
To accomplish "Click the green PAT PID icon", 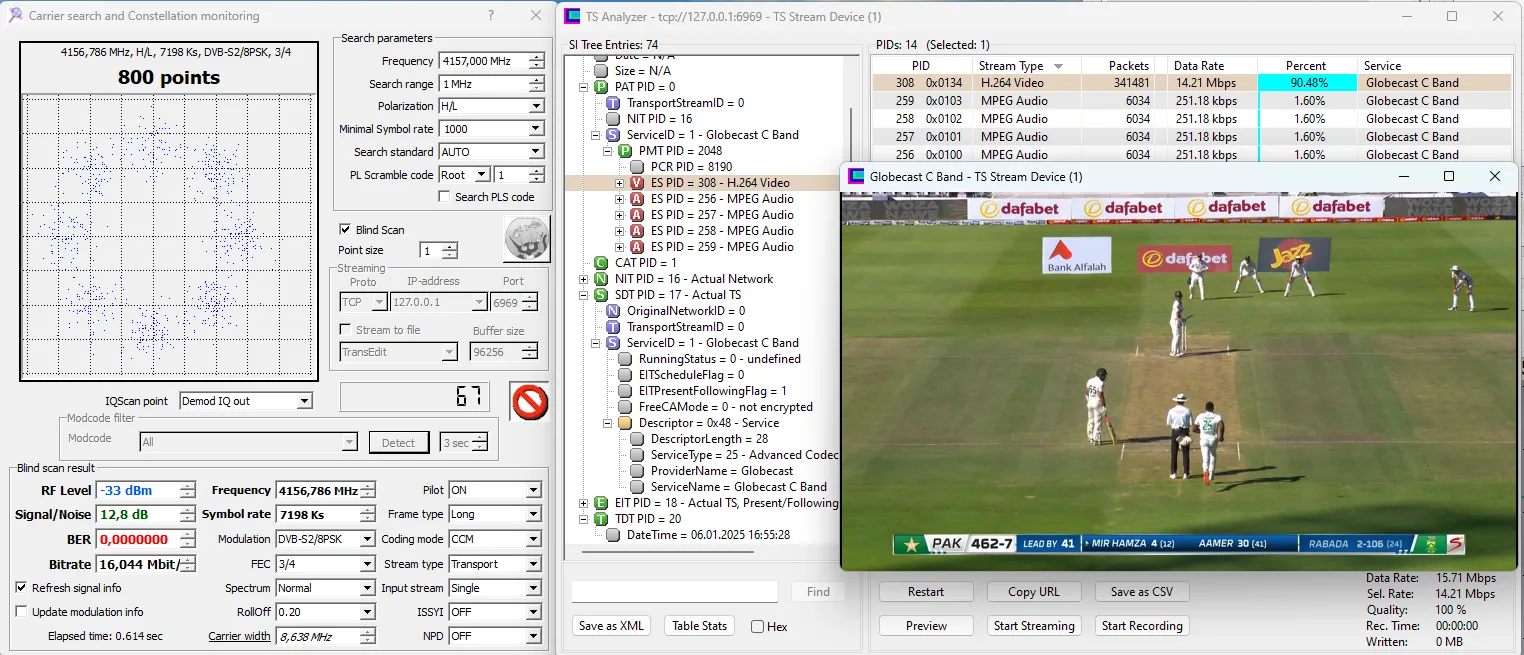I will click(601, 87).
